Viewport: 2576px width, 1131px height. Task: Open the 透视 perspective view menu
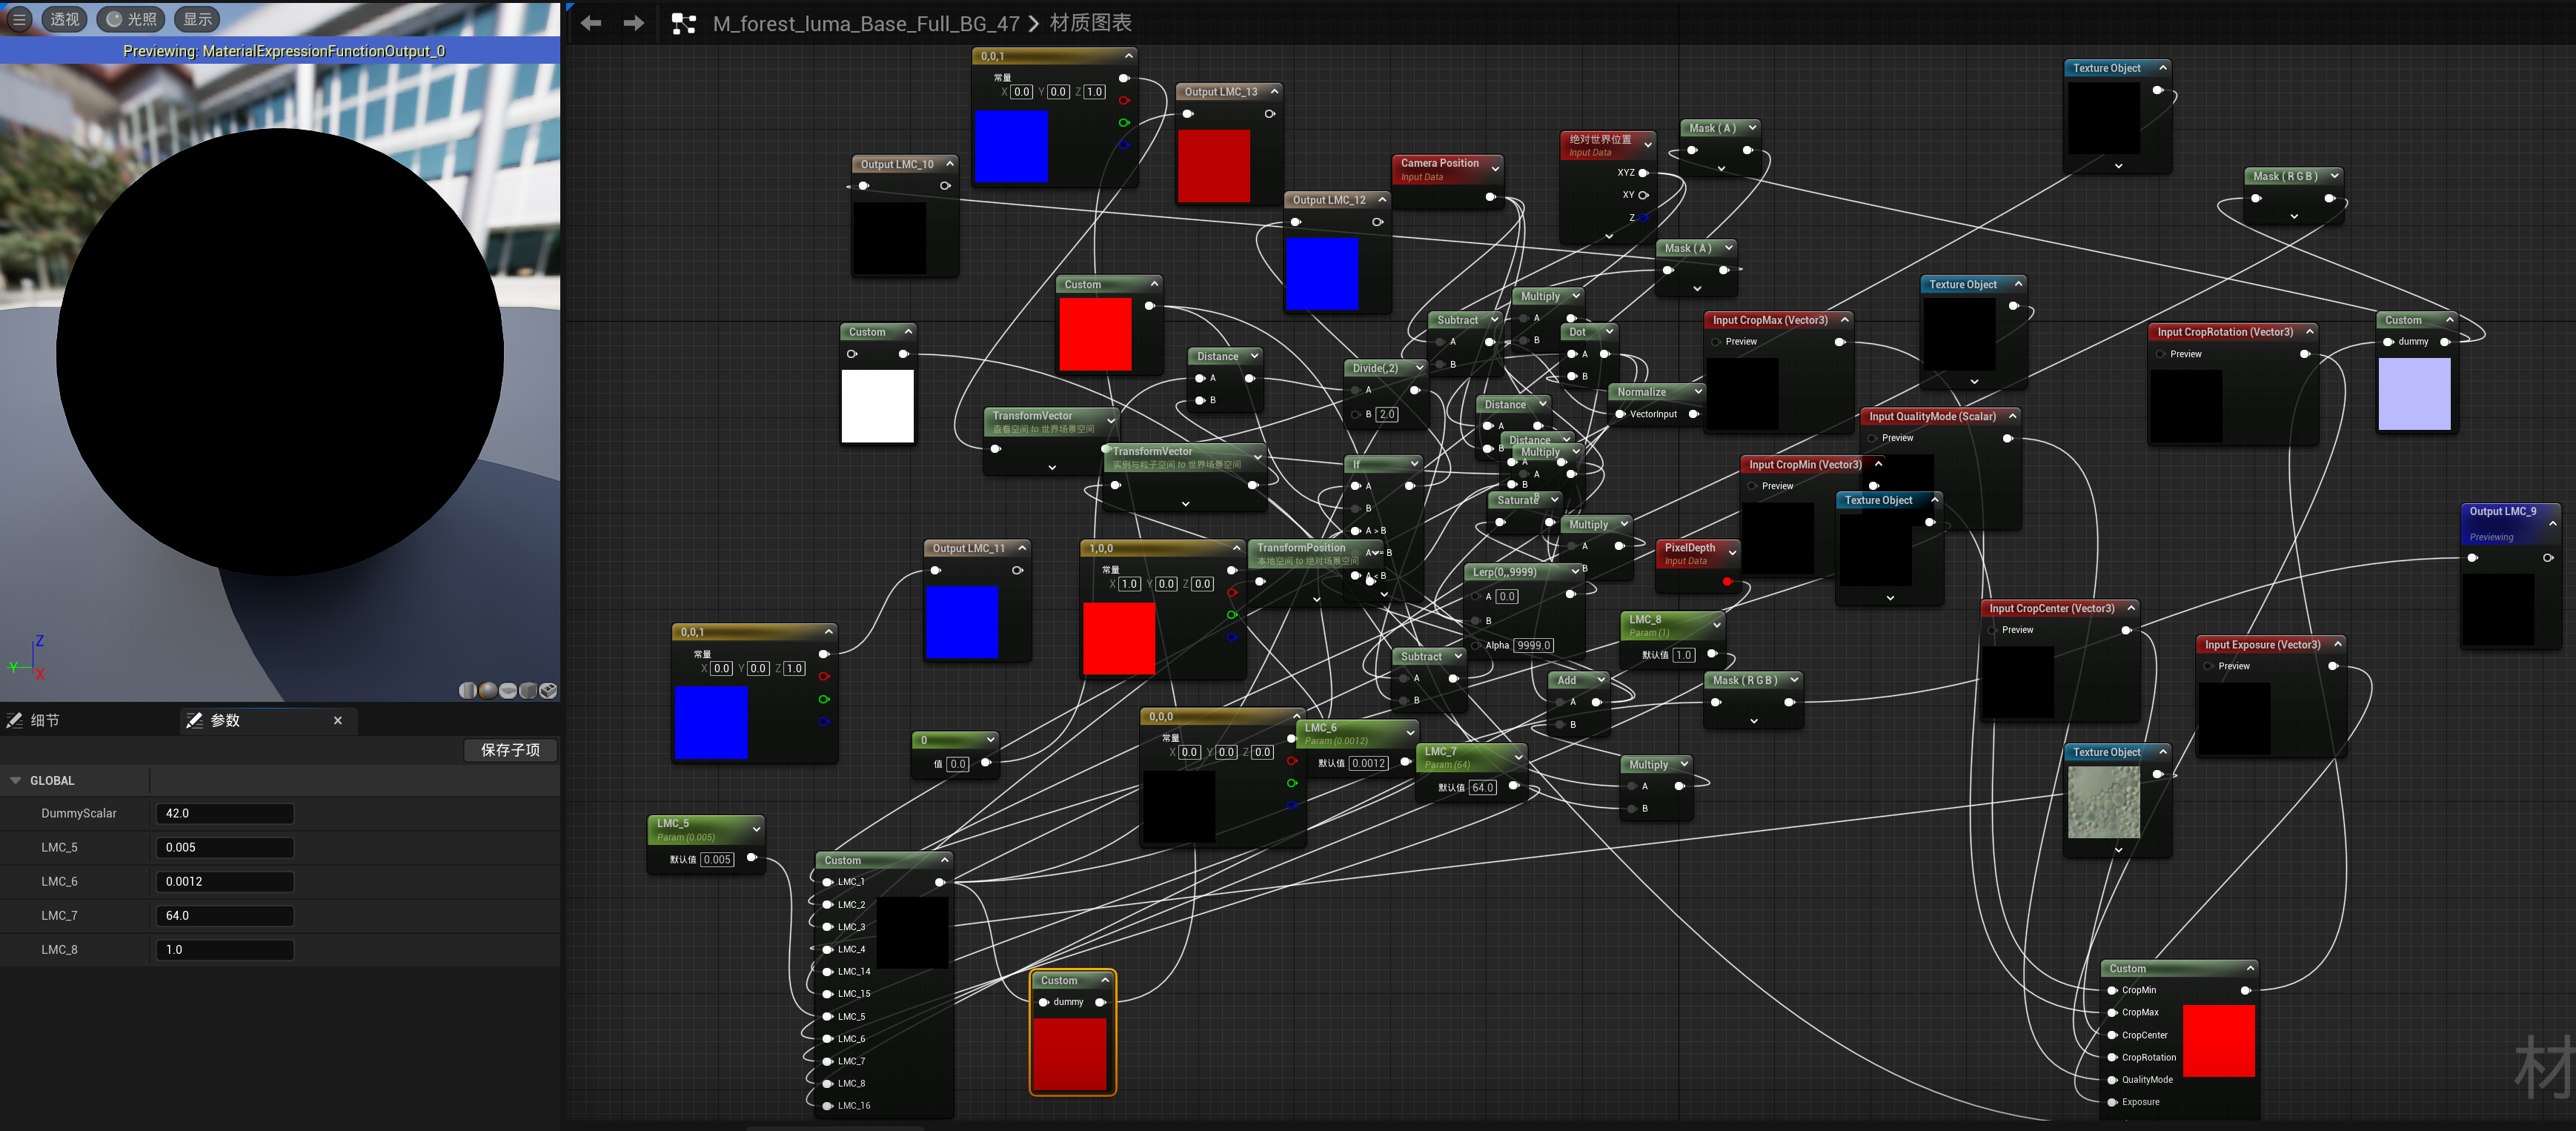click(x=65, y=19)
